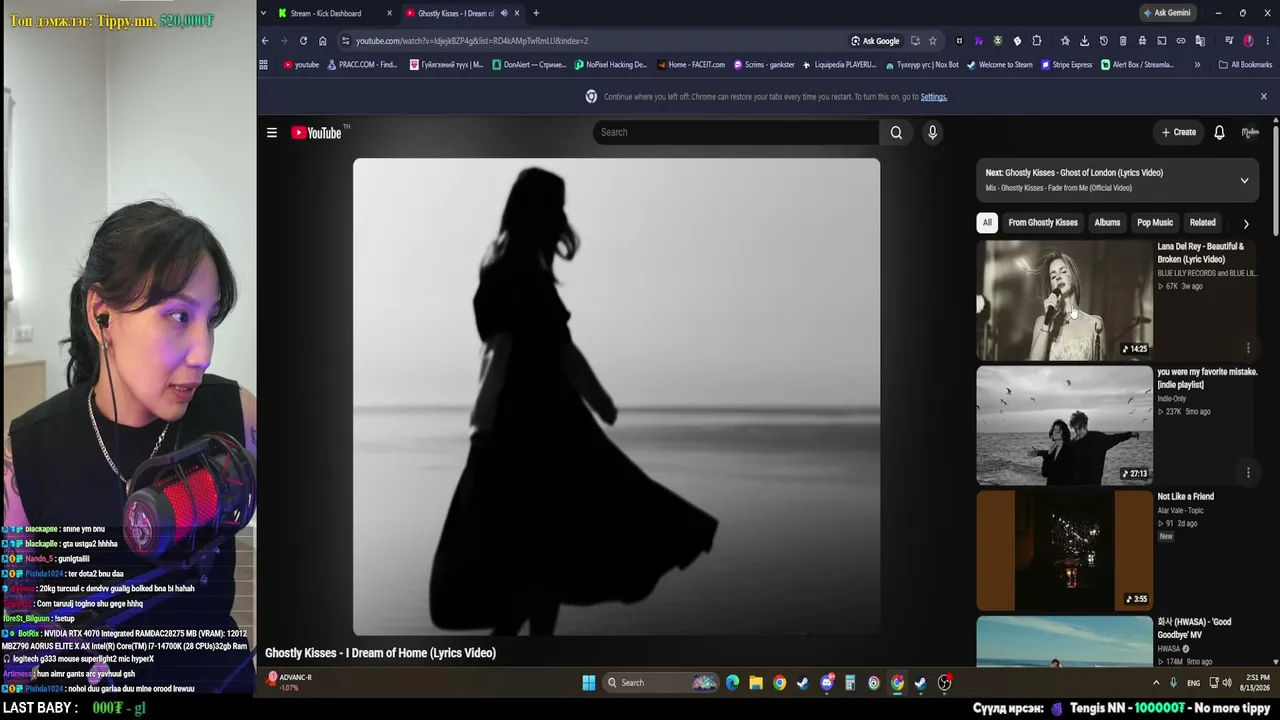Screen dimensions: 1280x720
Task: Open Chrome home page button
Action: click(322, 41)
